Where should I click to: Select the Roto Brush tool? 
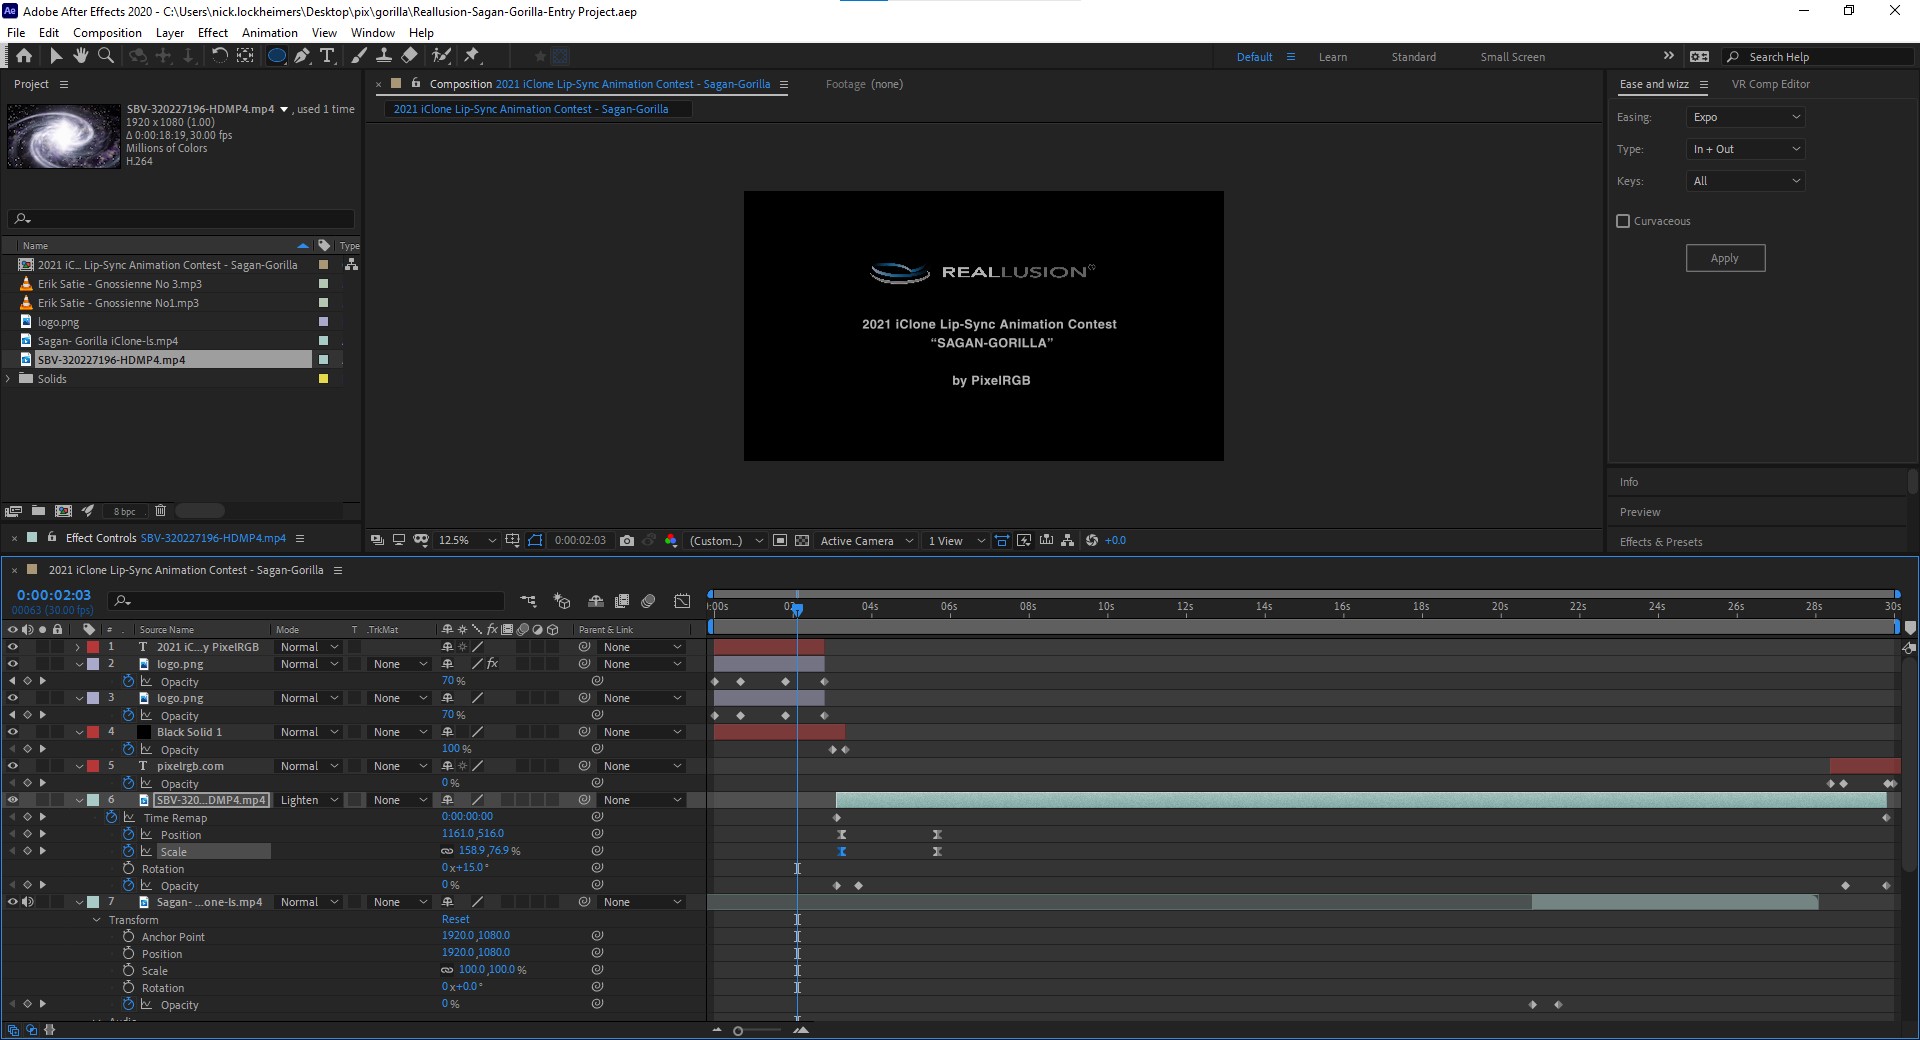pos(441,56)
